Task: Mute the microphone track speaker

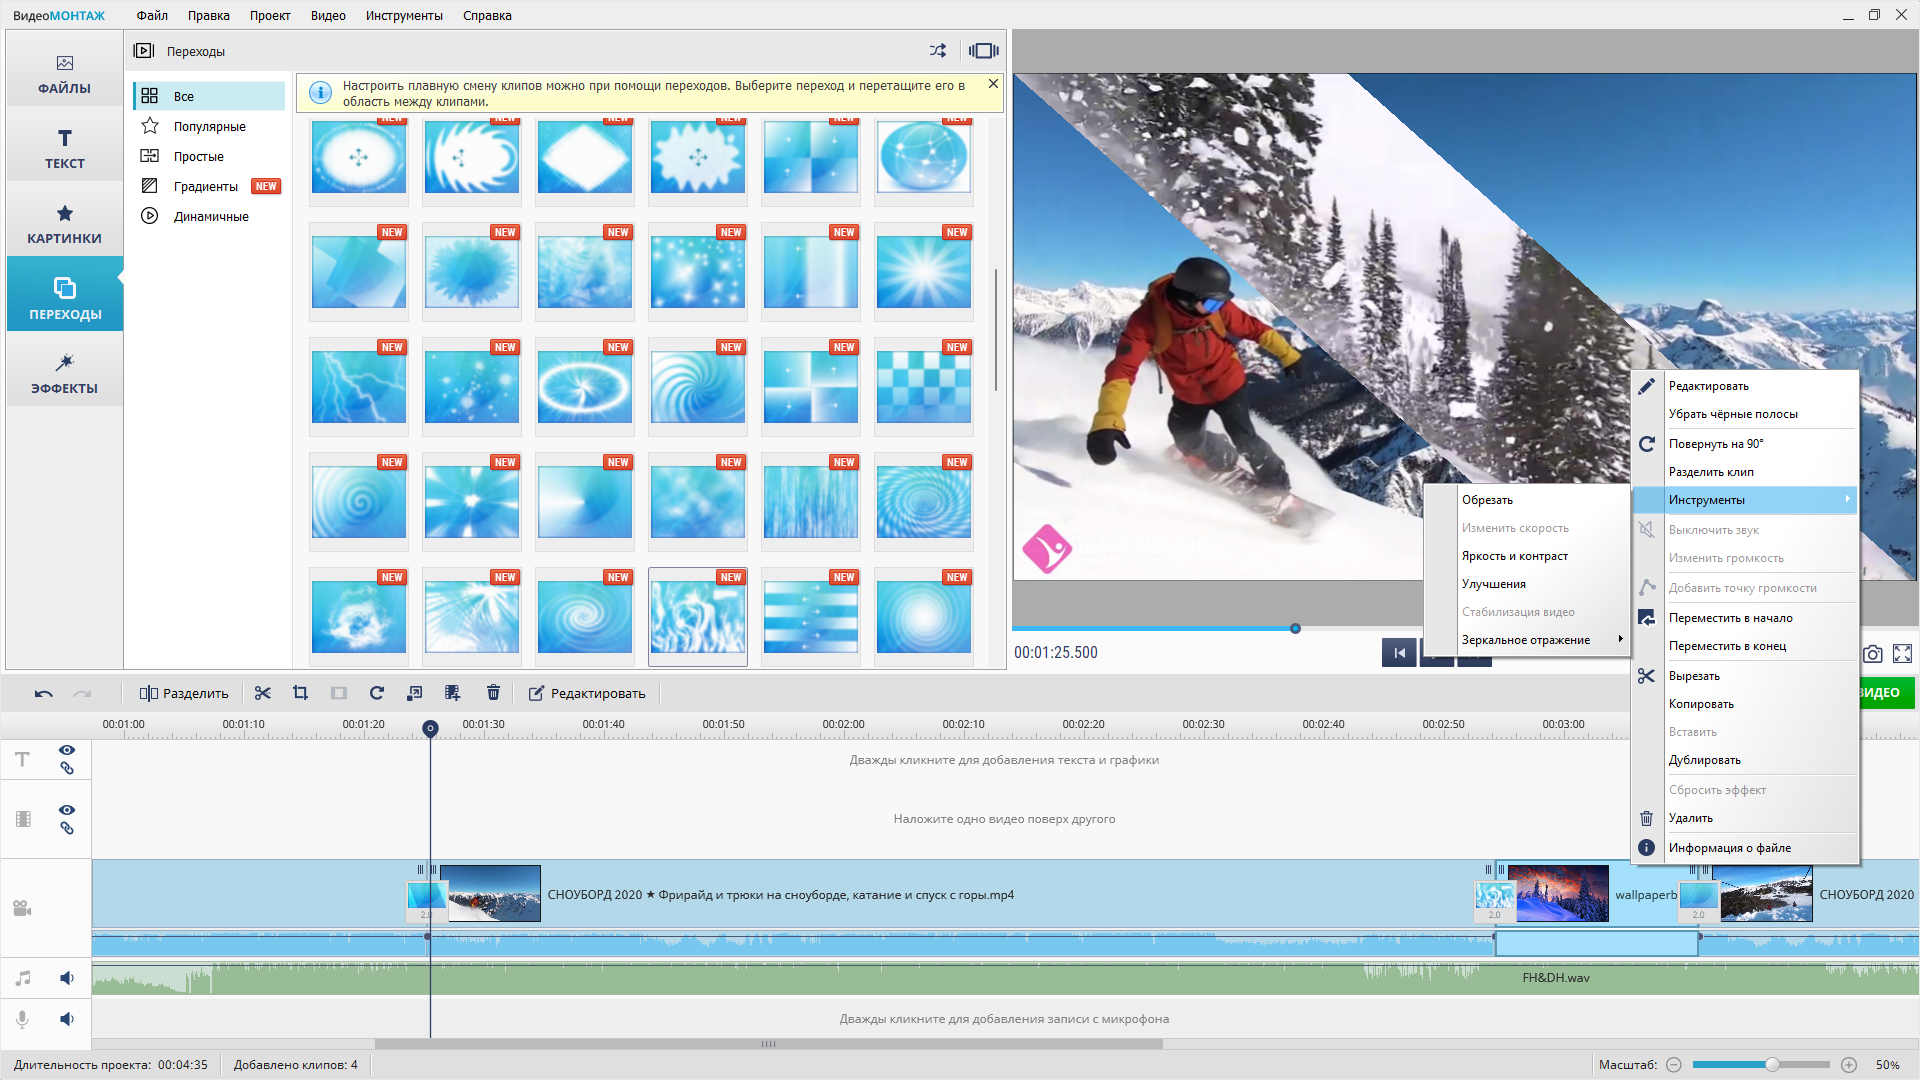Action: pos(67,1019)
